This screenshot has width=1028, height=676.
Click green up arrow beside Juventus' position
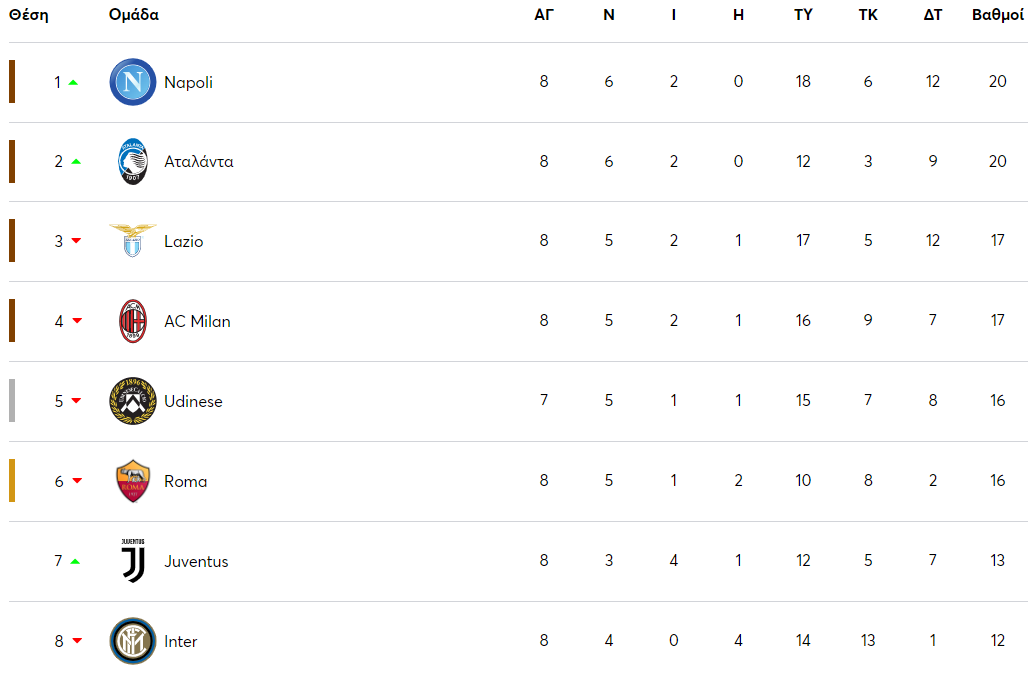tap(75, 561)
